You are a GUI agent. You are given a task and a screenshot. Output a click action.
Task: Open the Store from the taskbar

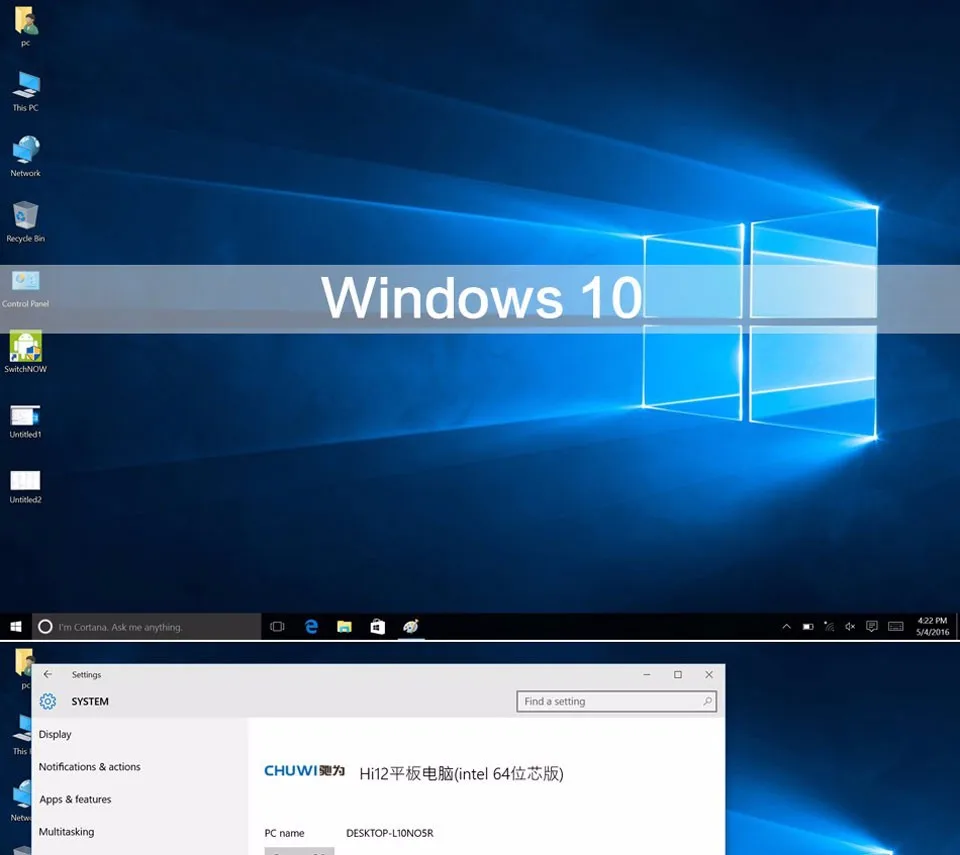[x=378, y=627]
